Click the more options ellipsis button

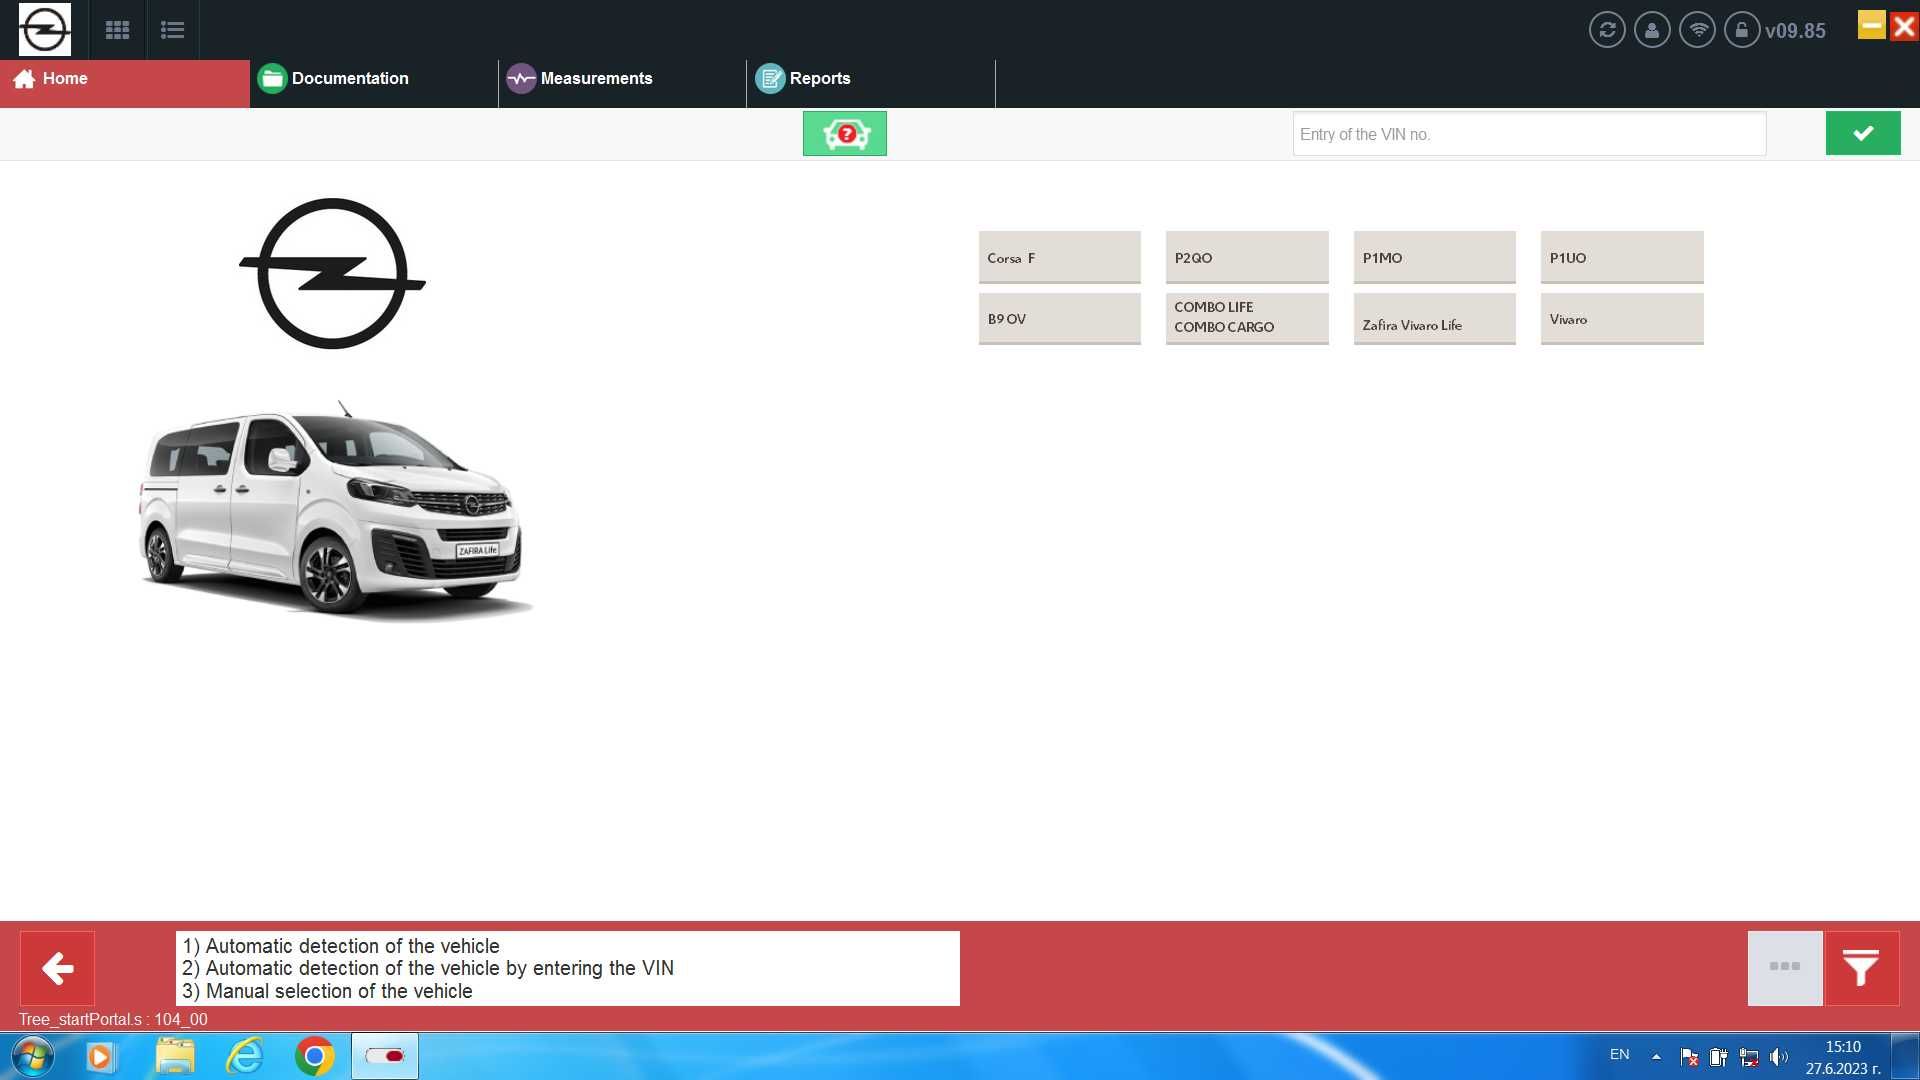(1784, 967)
